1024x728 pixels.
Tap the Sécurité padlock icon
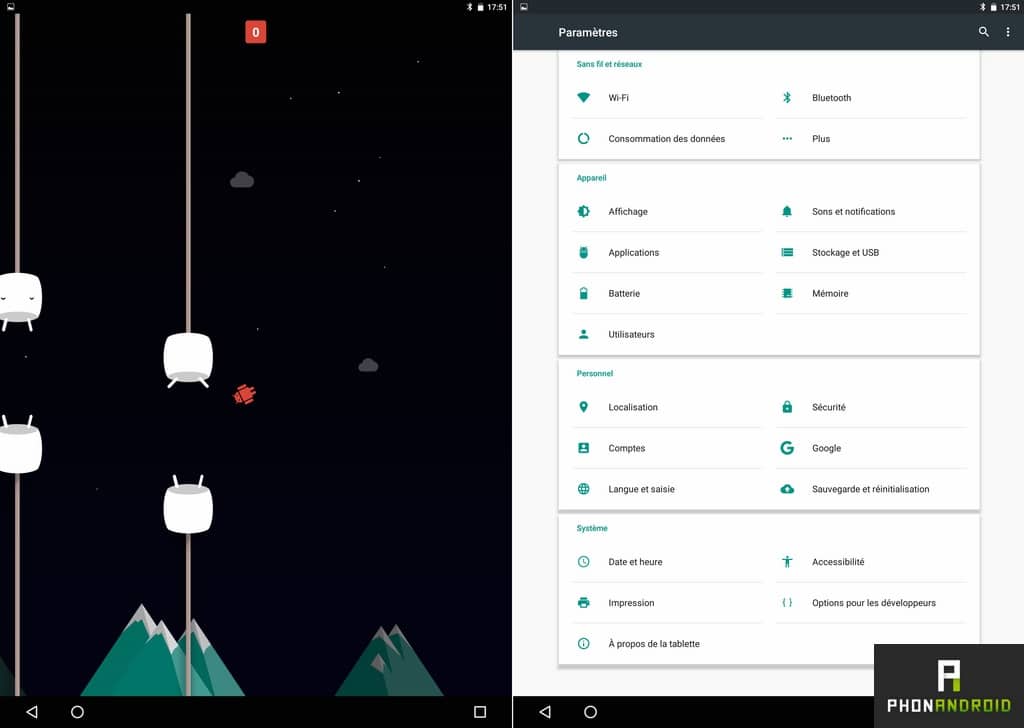787,407
